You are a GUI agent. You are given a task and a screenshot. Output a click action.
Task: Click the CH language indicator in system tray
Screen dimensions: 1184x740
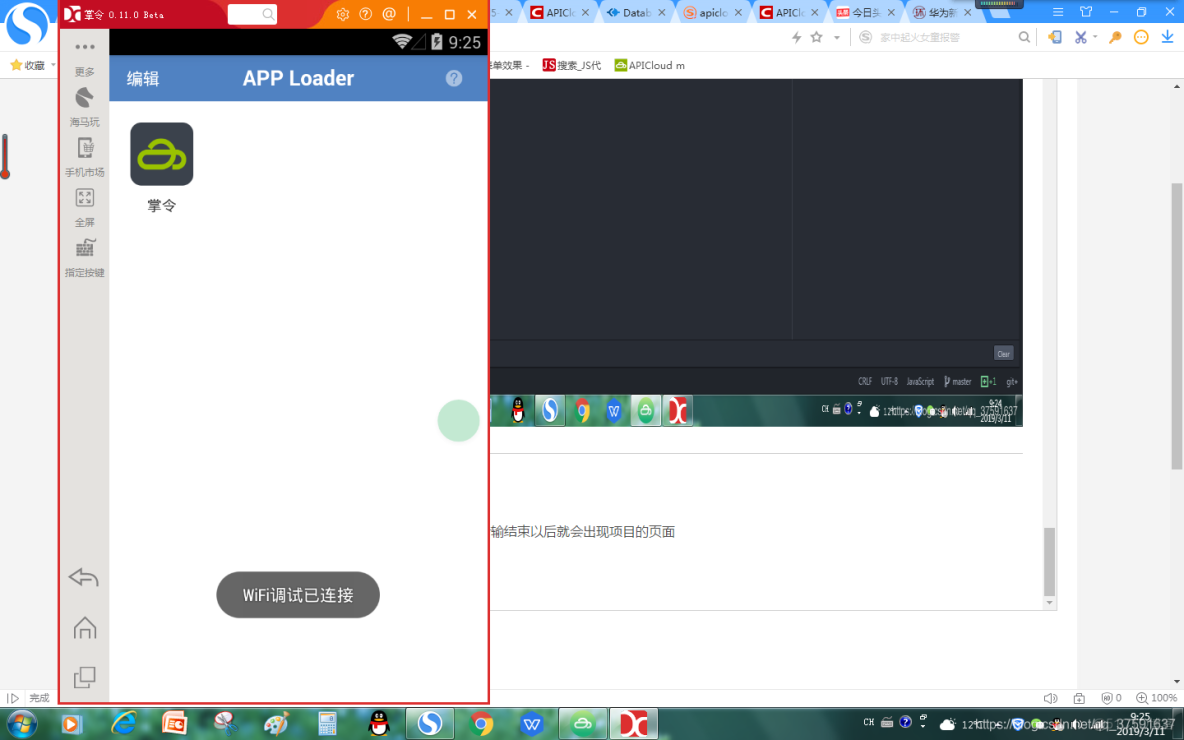pos(868,723)
